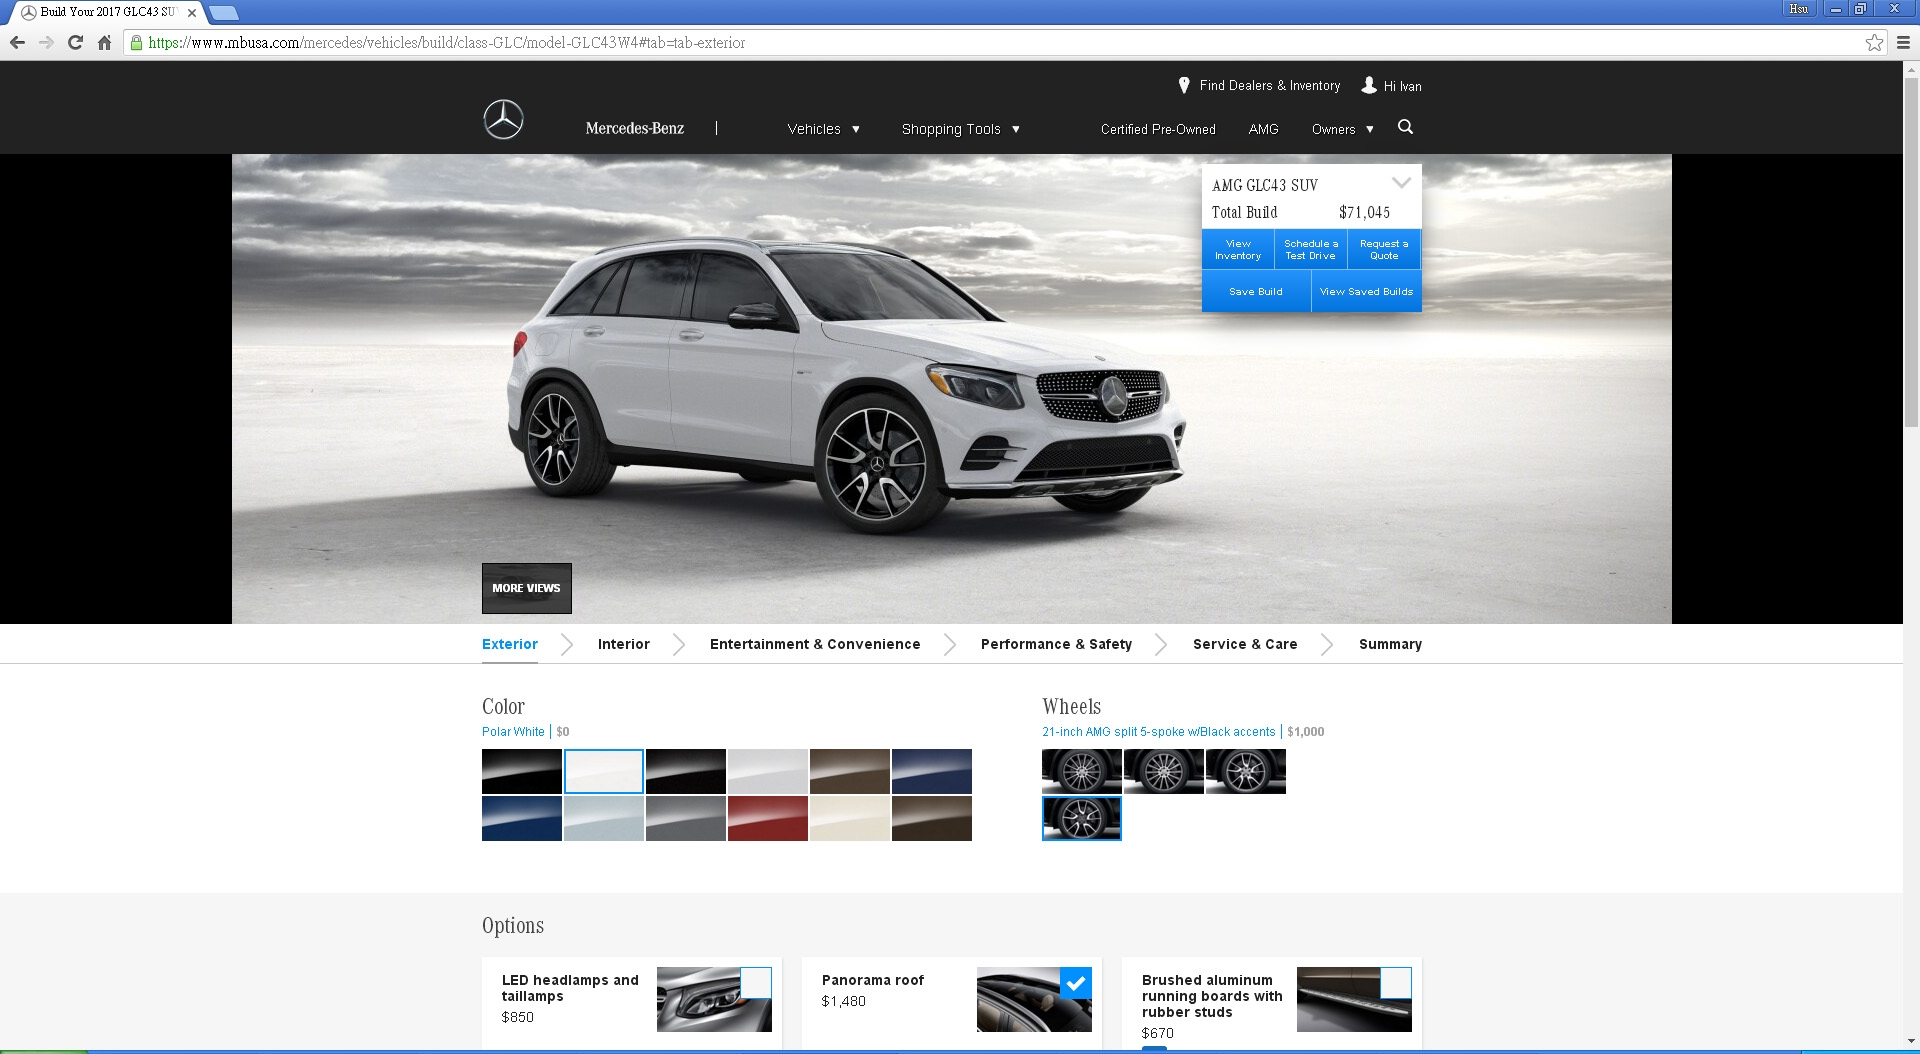Click the browser forward arrow
The height and width of the screenshot is (1054, 1920).
[x=46, y=42]
